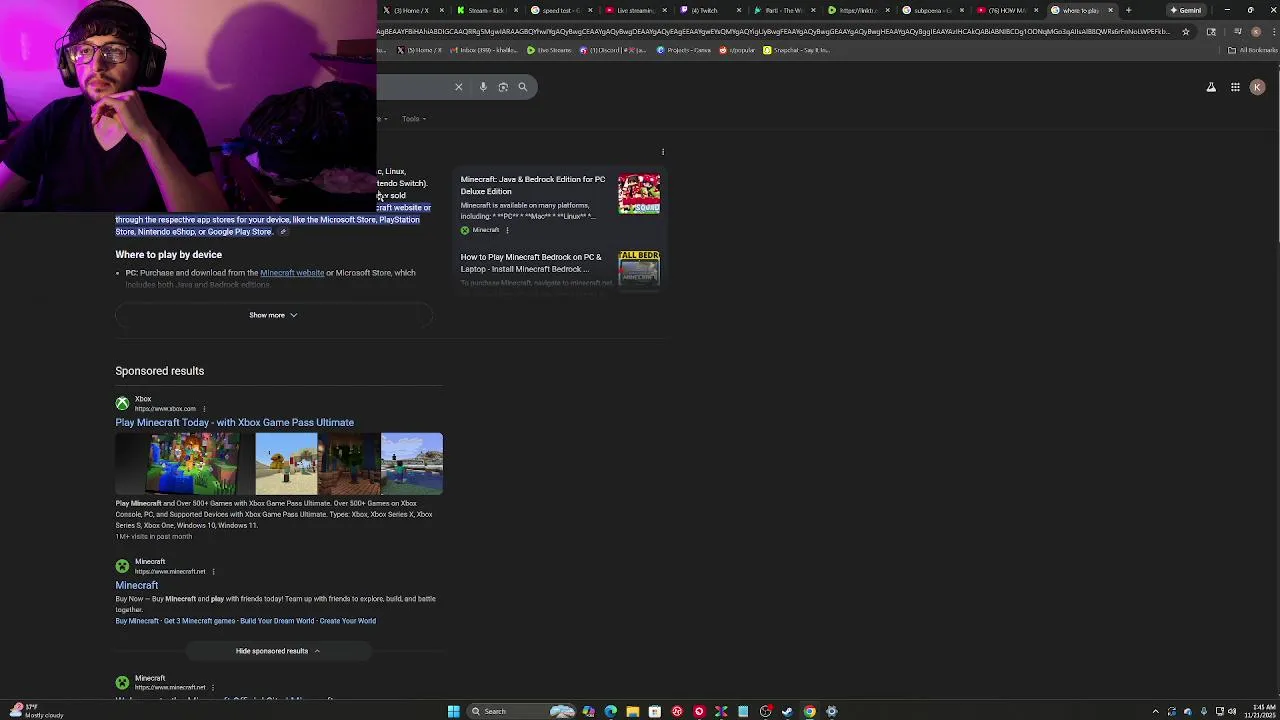Click the Xbox logo favicon in the ad
Screen dimensions: 1280x720
tap(122, 403)
